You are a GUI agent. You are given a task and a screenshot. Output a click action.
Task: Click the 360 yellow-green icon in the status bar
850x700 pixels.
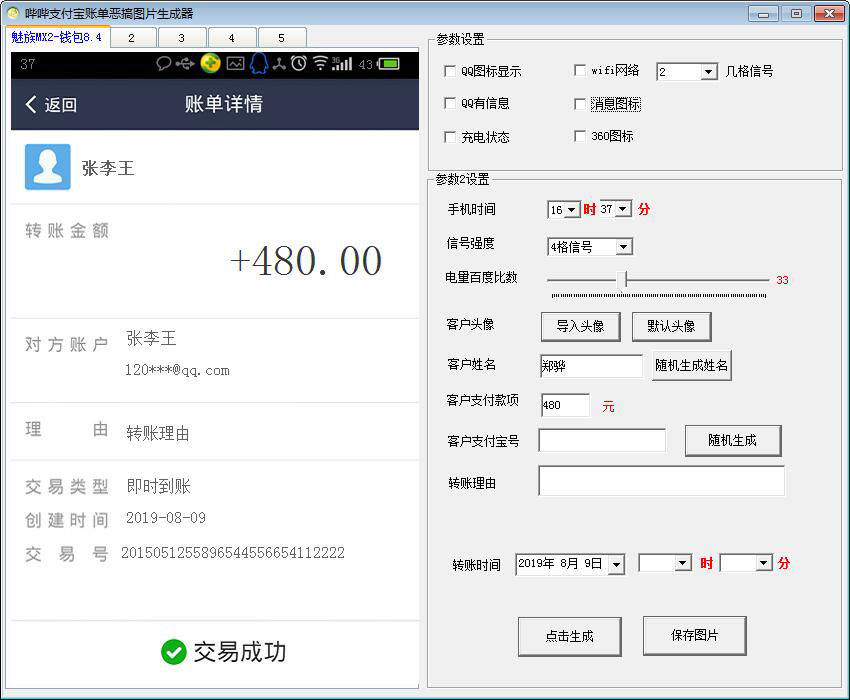point(210,63)
